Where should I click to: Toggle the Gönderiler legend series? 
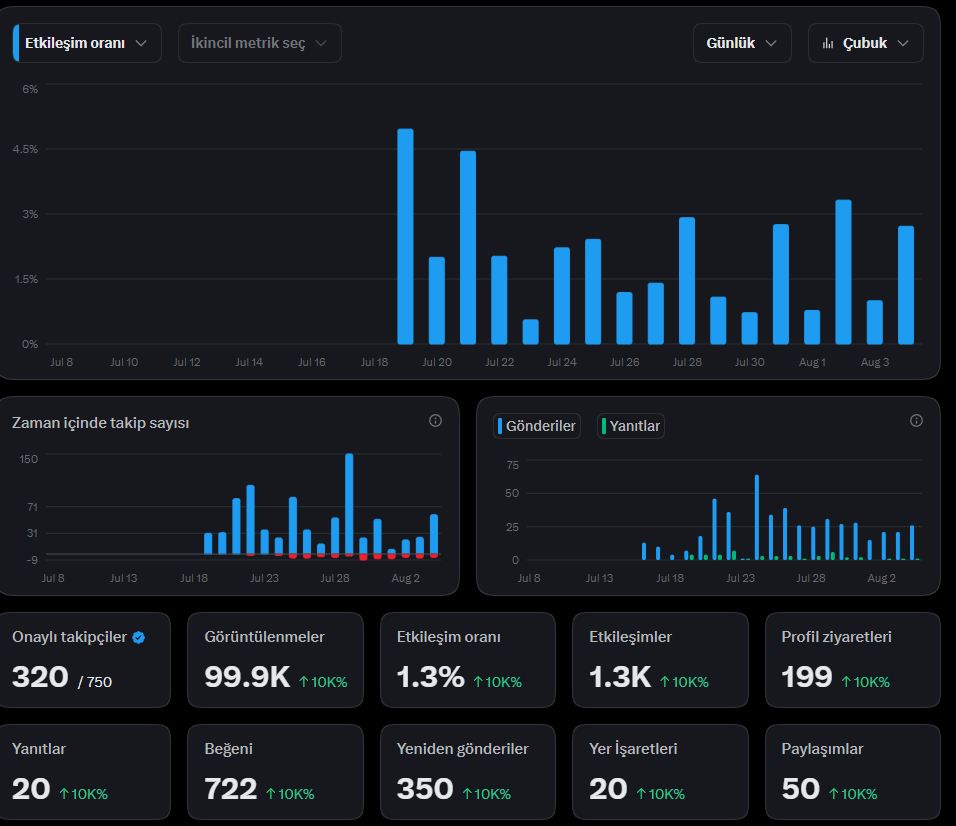537,426
